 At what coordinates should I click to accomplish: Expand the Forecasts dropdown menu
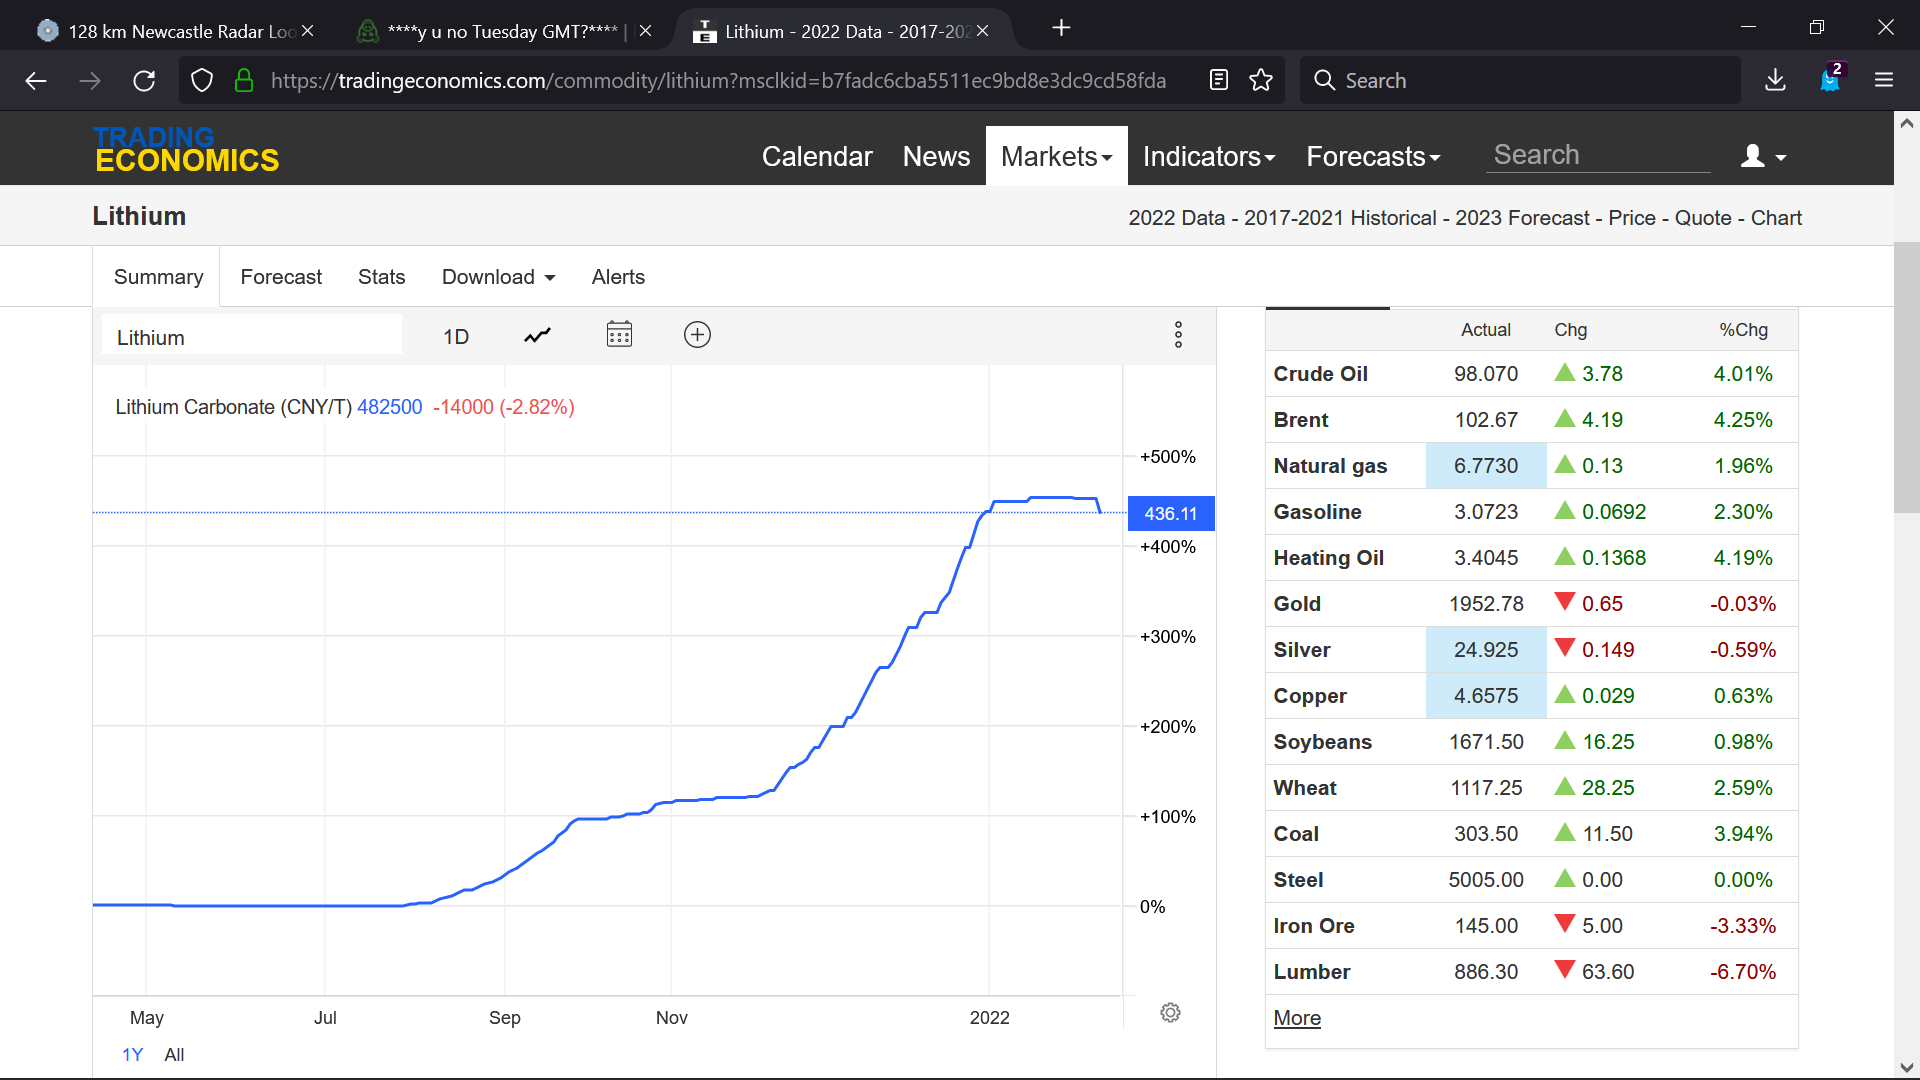coord(1373,157)
